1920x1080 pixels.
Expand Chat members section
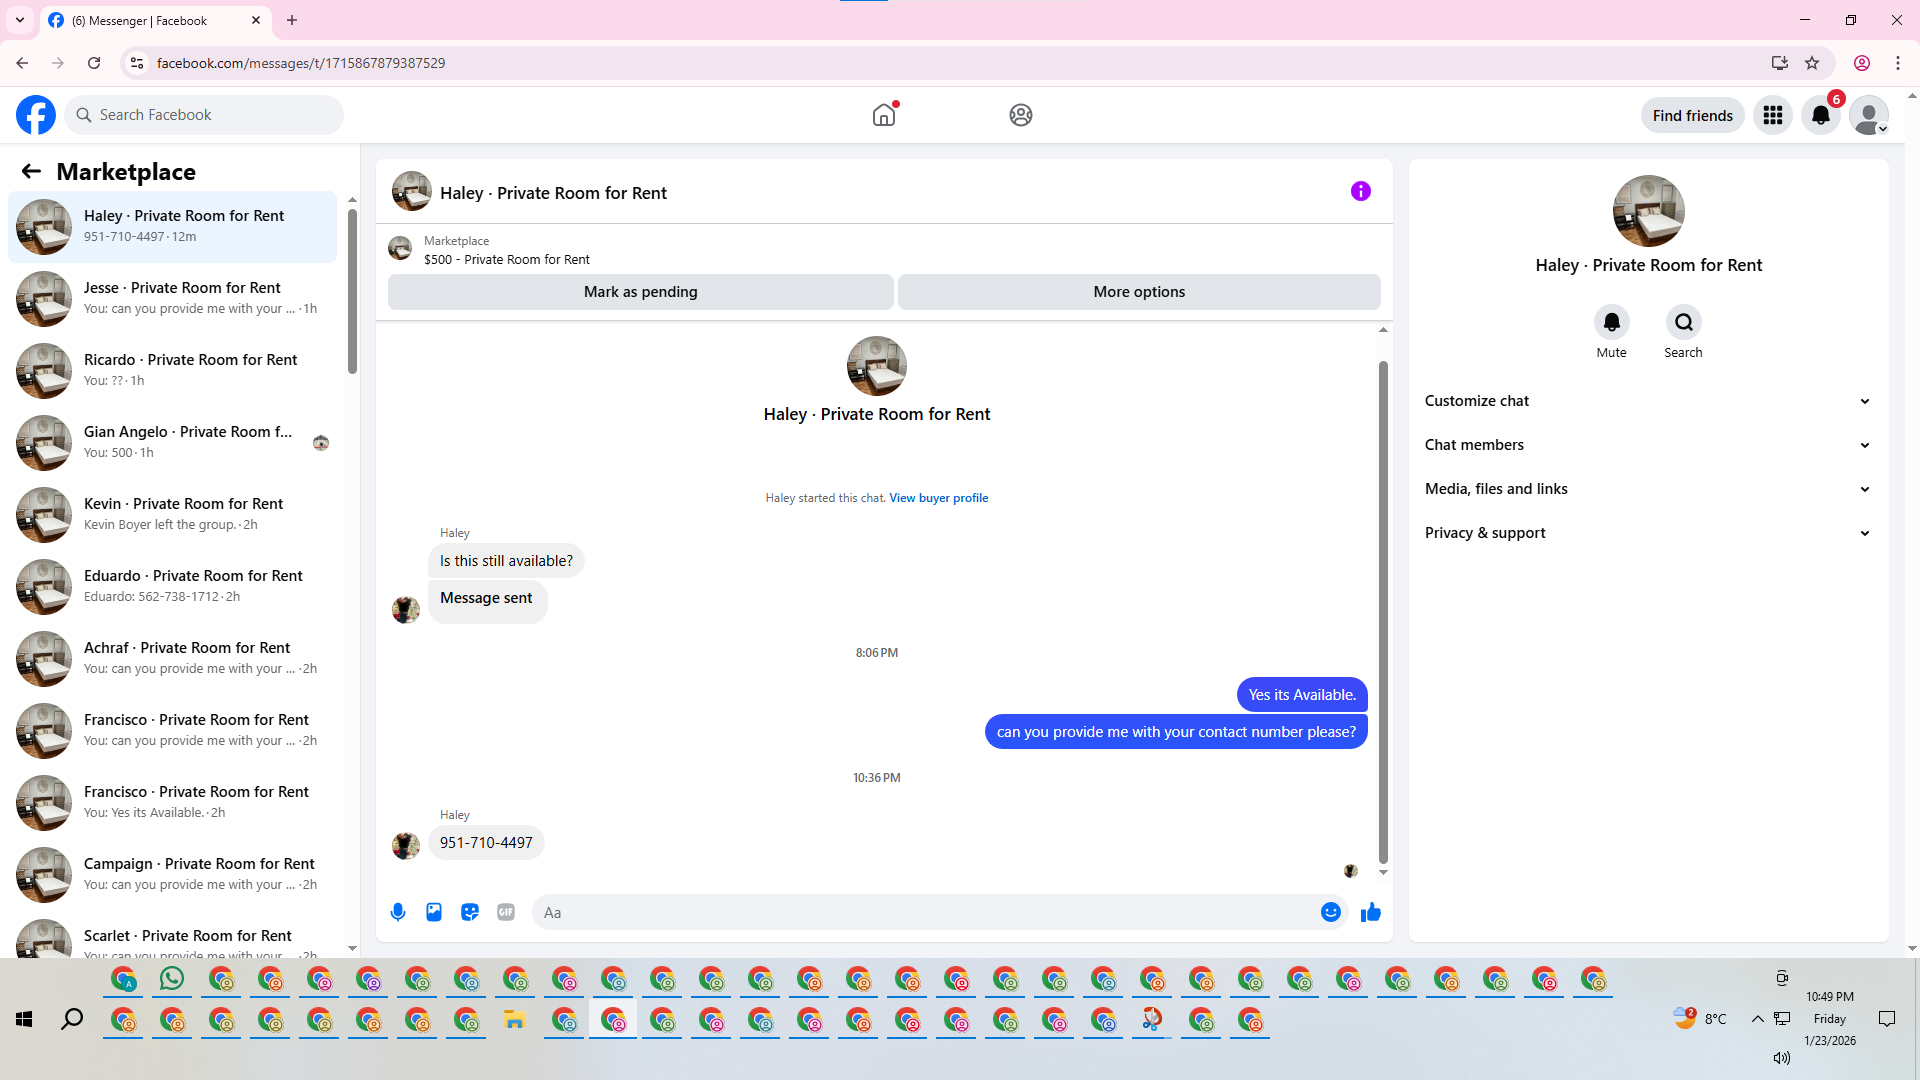(x=1648, y=445)
